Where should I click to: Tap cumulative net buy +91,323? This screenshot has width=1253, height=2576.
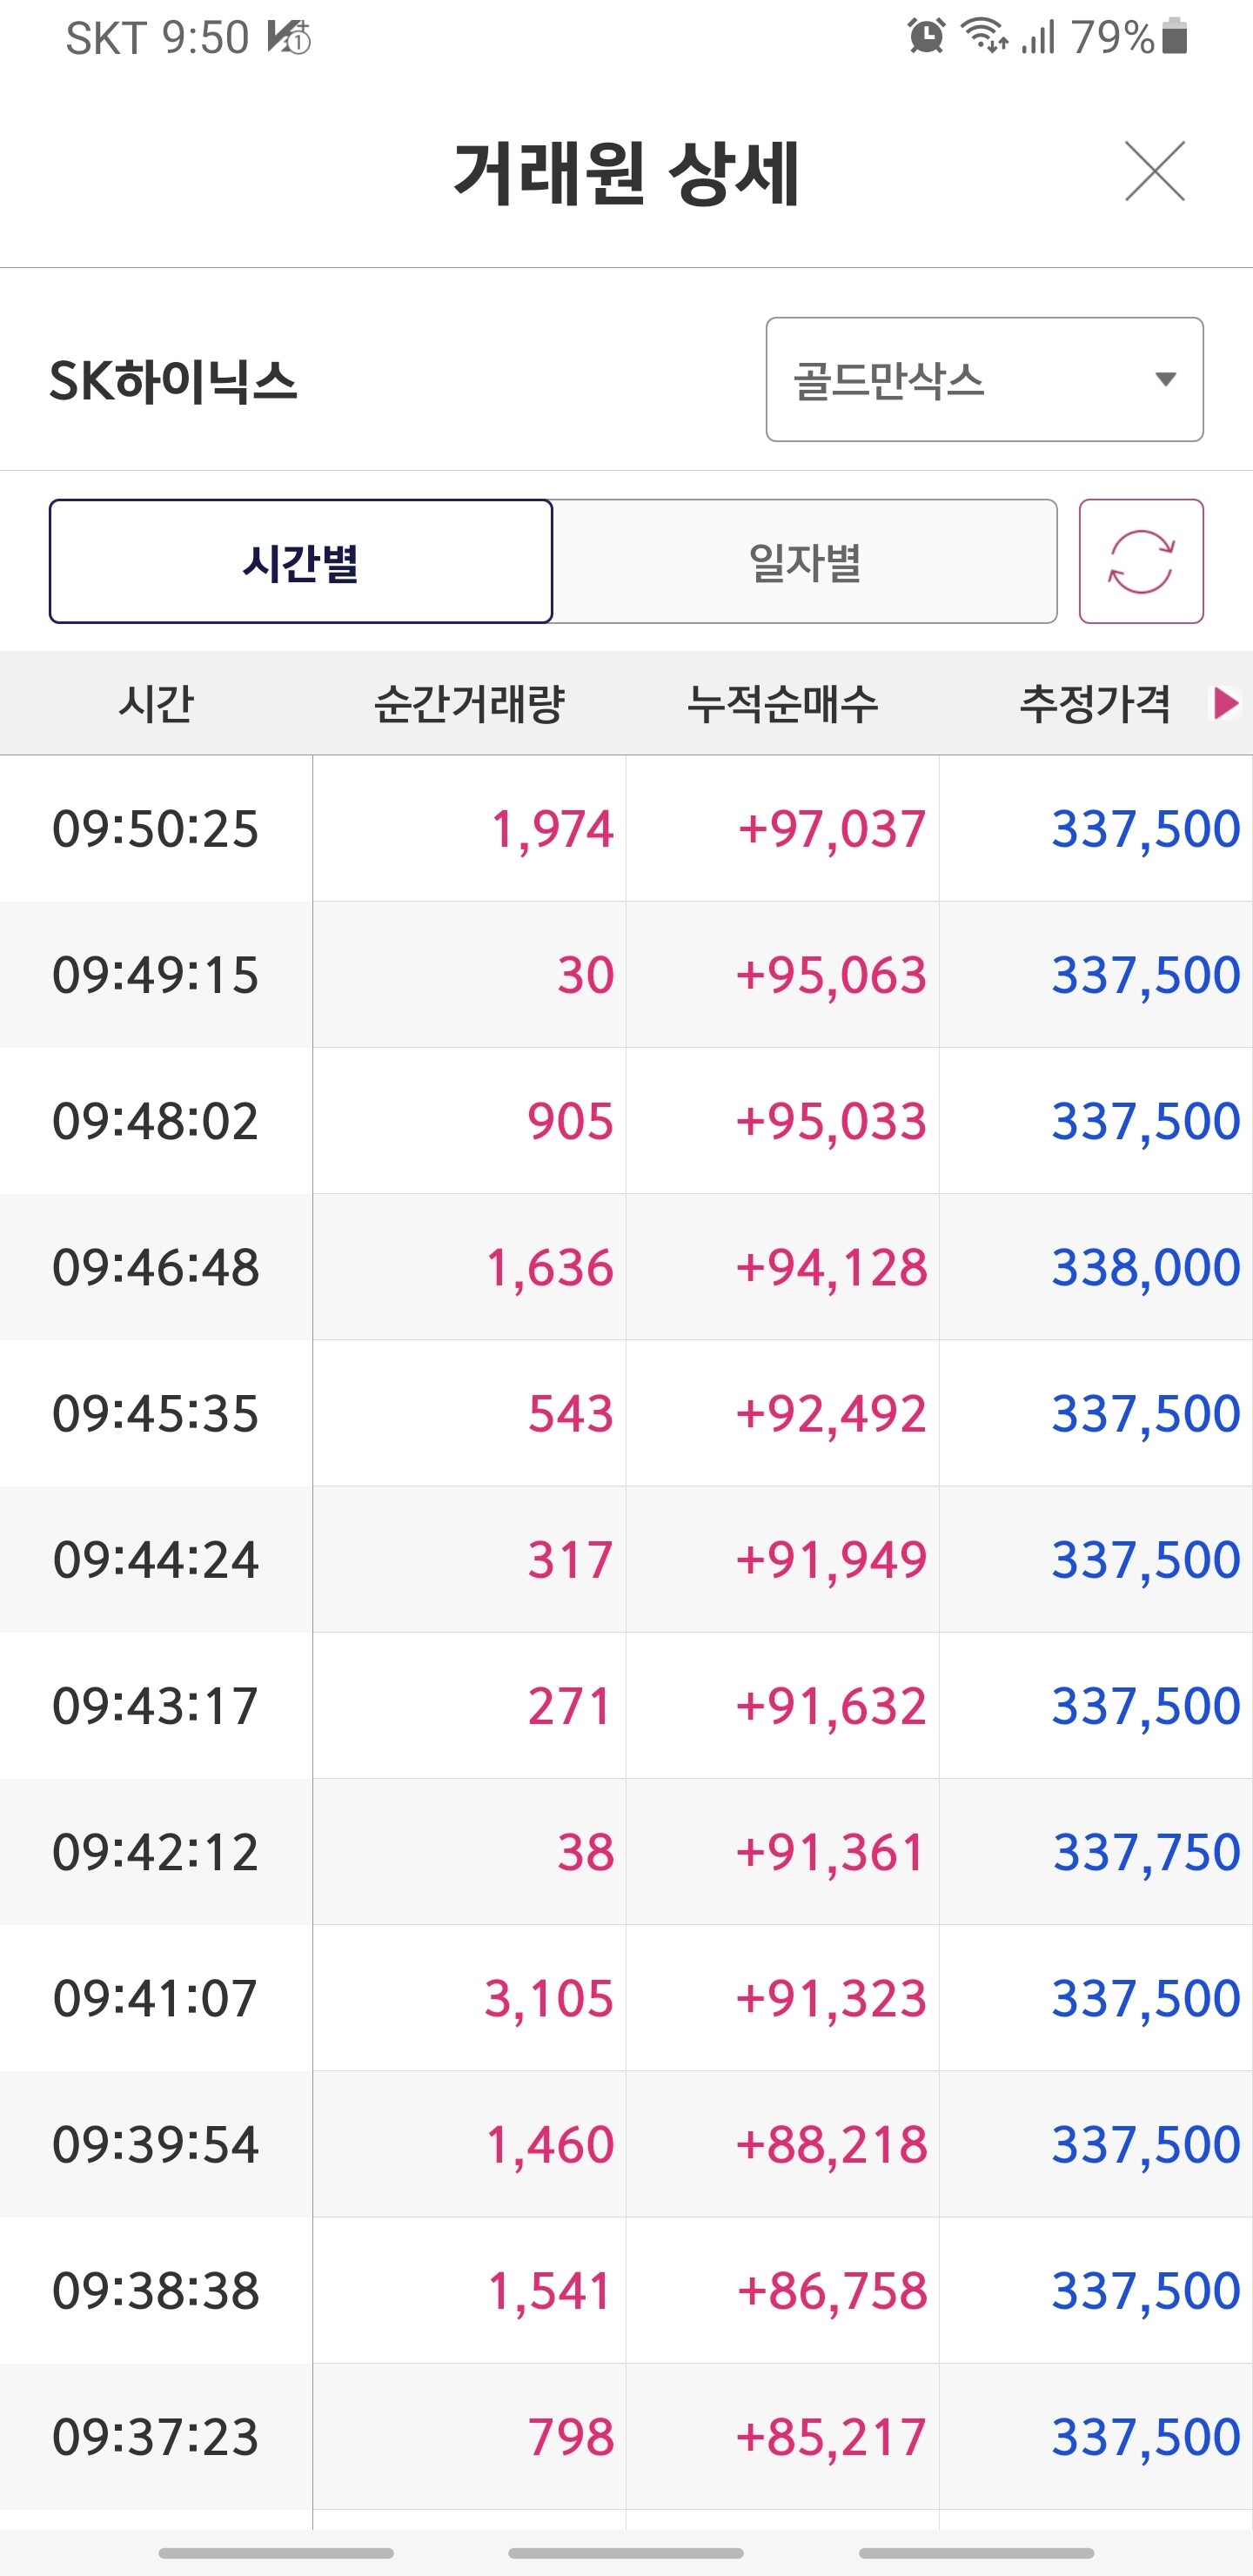click(x=831, y=1998)
